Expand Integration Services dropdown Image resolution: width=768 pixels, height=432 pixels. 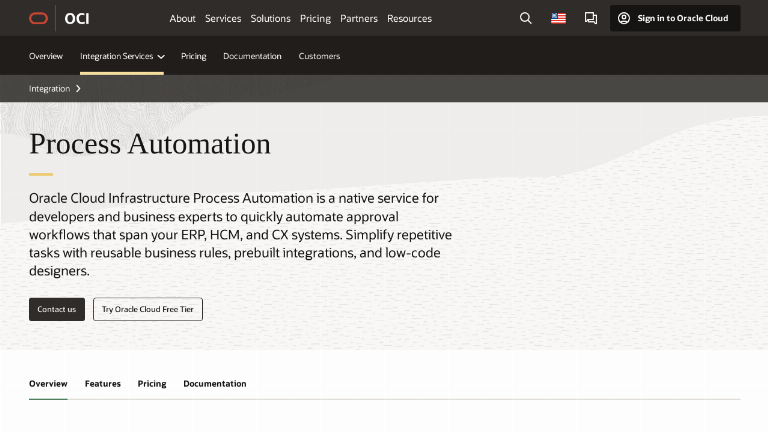pos(122,56)
